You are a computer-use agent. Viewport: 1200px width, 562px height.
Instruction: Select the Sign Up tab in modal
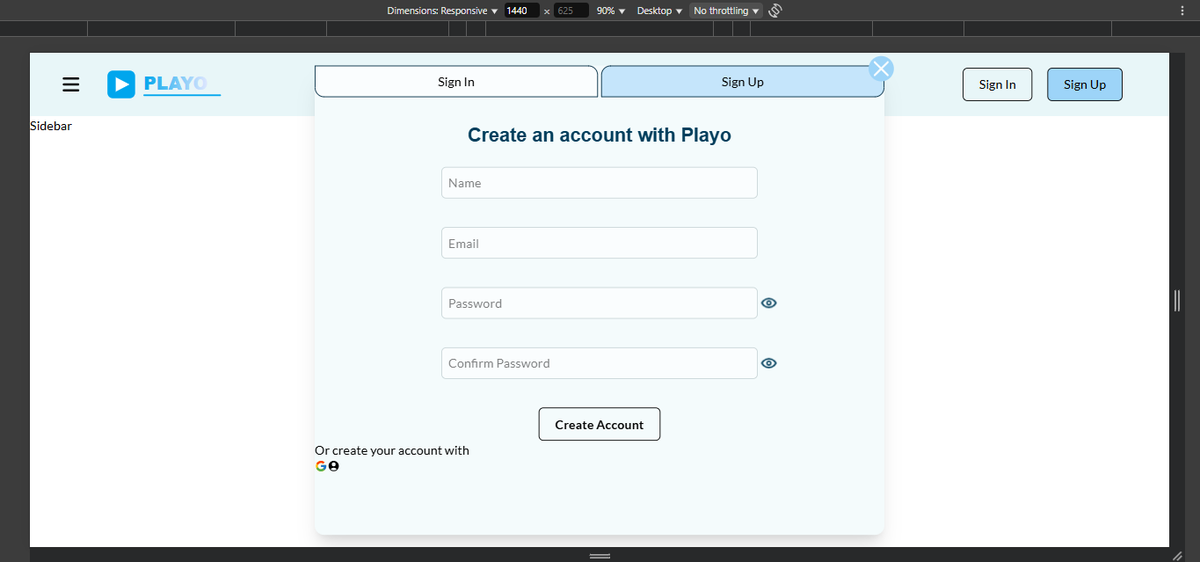(x=742, y=82)
